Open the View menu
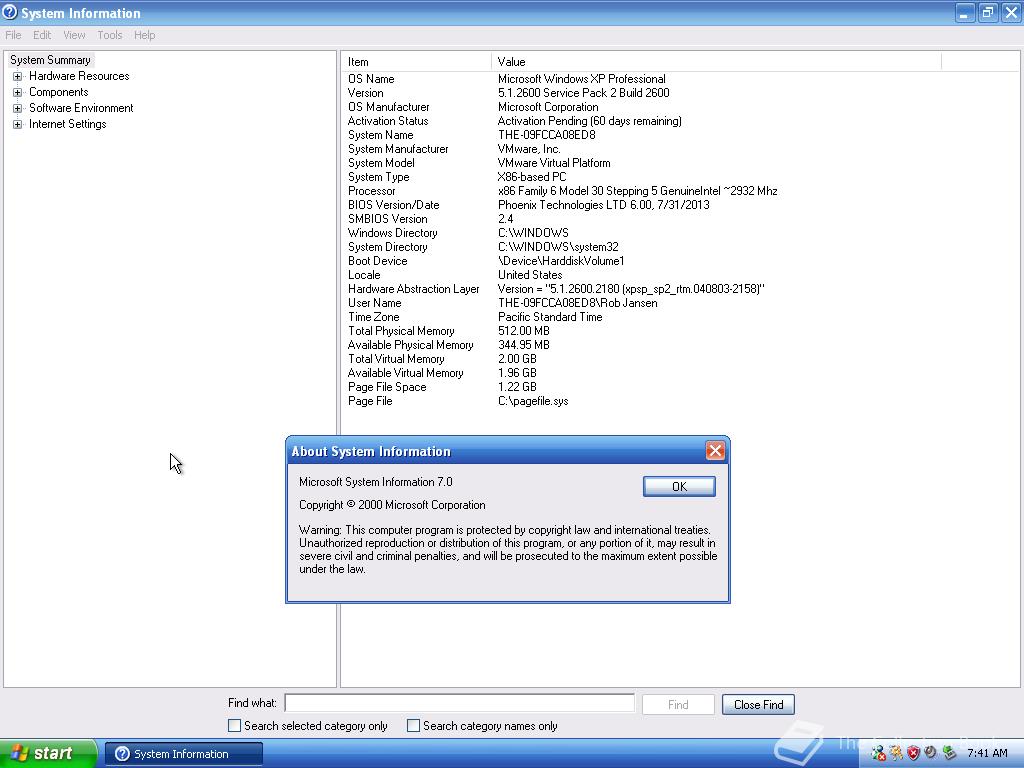The width and height of the screenshot is (1024, 768). tap(74, 35)
